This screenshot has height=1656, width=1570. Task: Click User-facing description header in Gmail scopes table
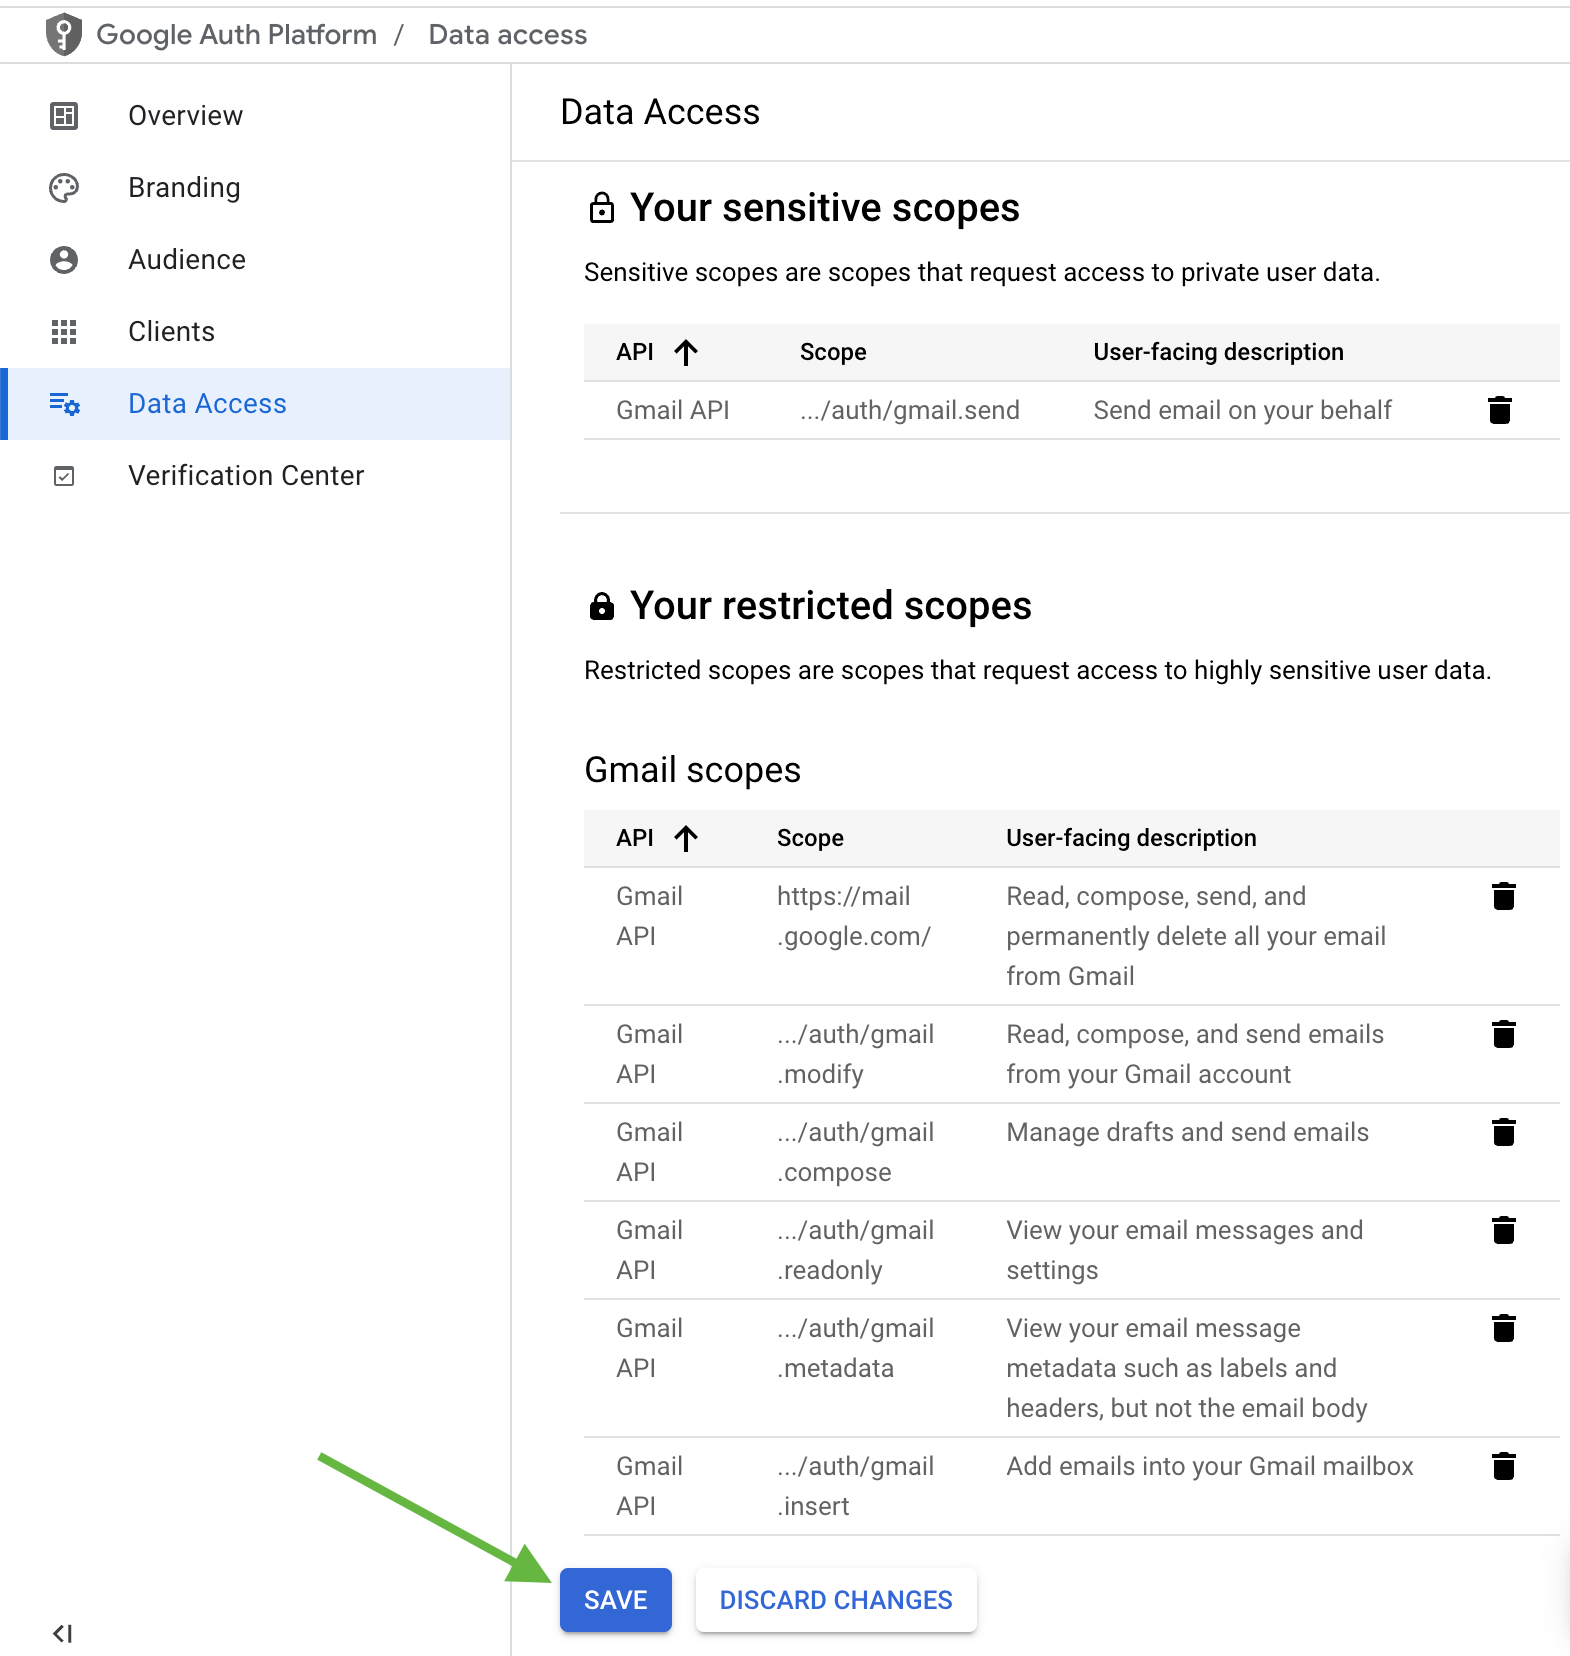[x=1131, y=838]
